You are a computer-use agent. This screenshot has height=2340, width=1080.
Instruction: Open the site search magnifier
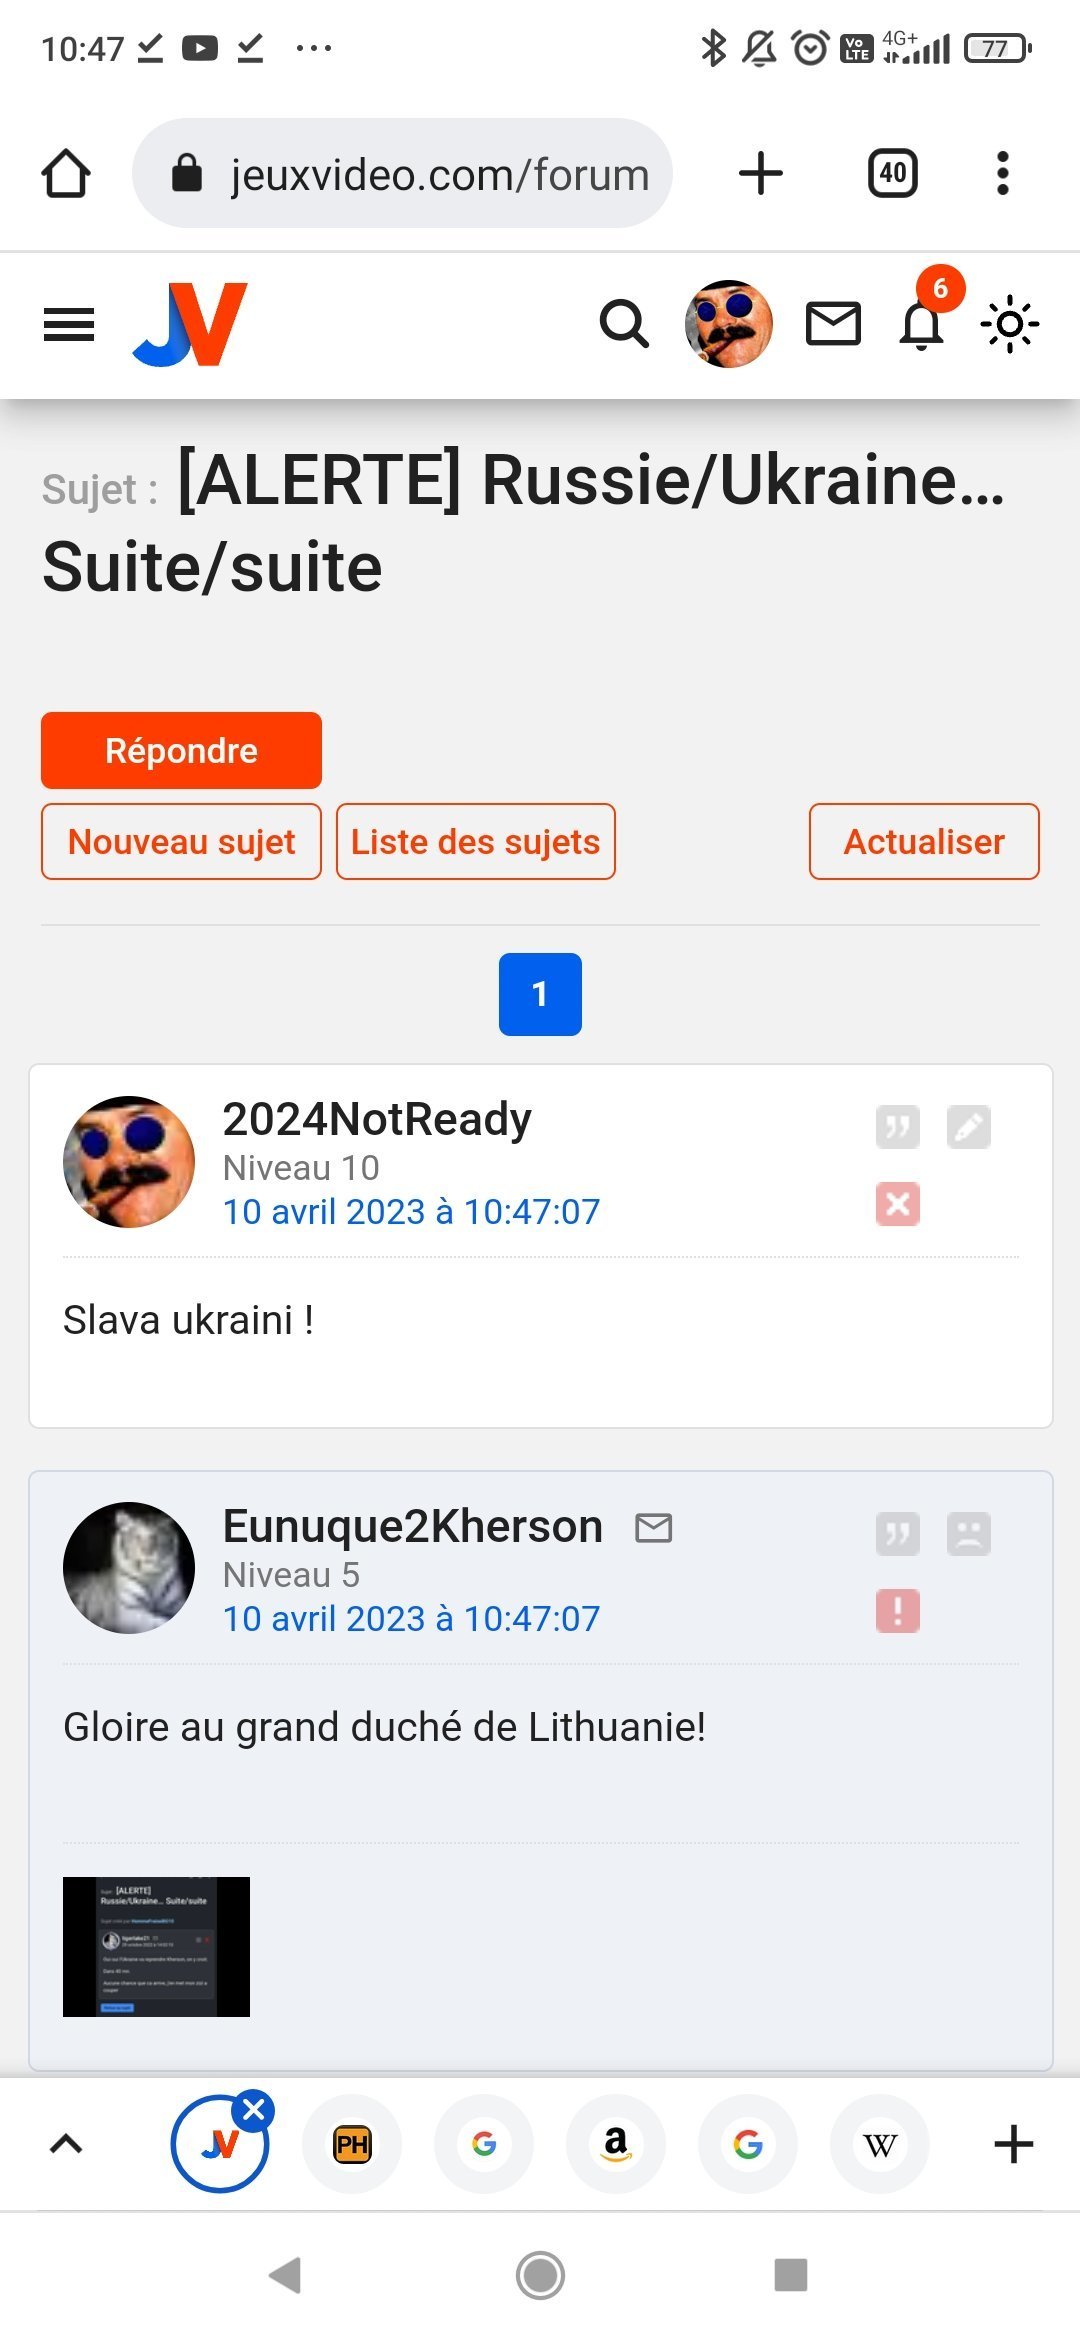click(624, 324)
